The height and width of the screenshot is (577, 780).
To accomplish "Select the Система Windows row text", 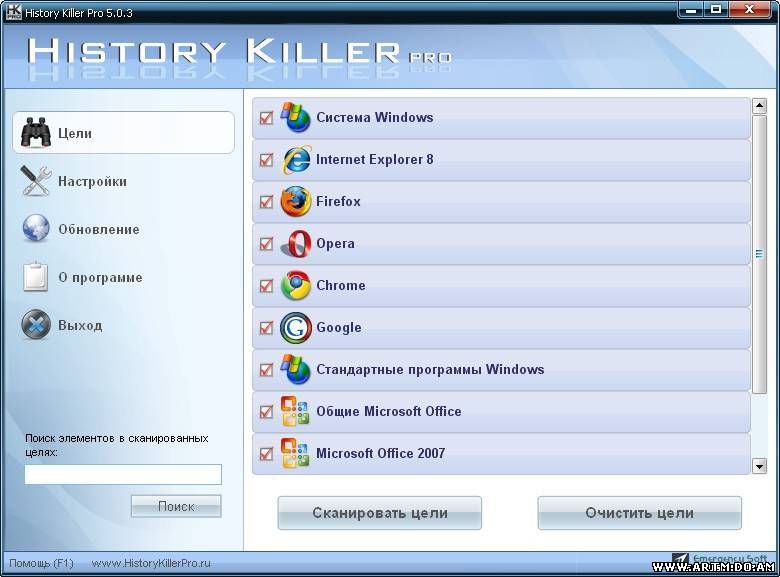I will point(375,117).
